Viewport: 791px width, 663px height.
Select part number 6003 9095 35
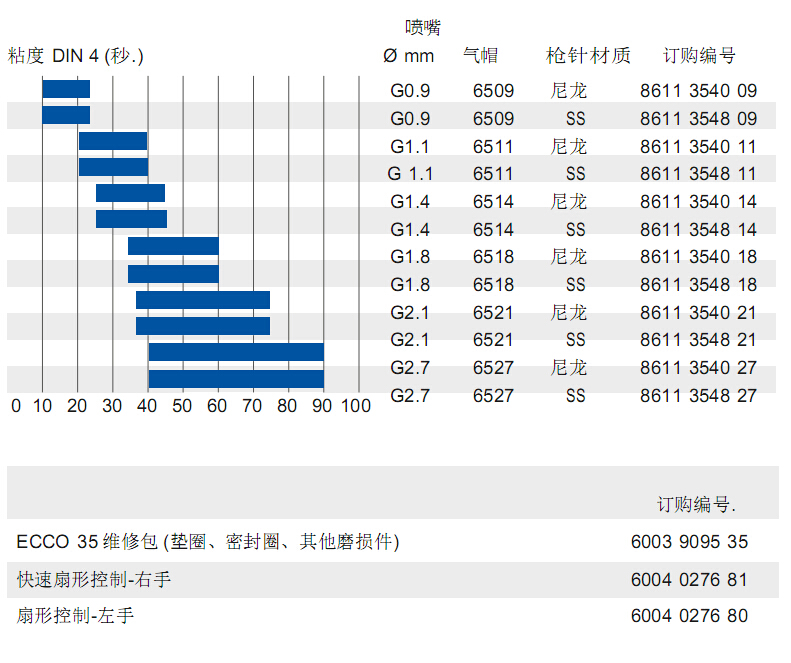click(689, 542)
